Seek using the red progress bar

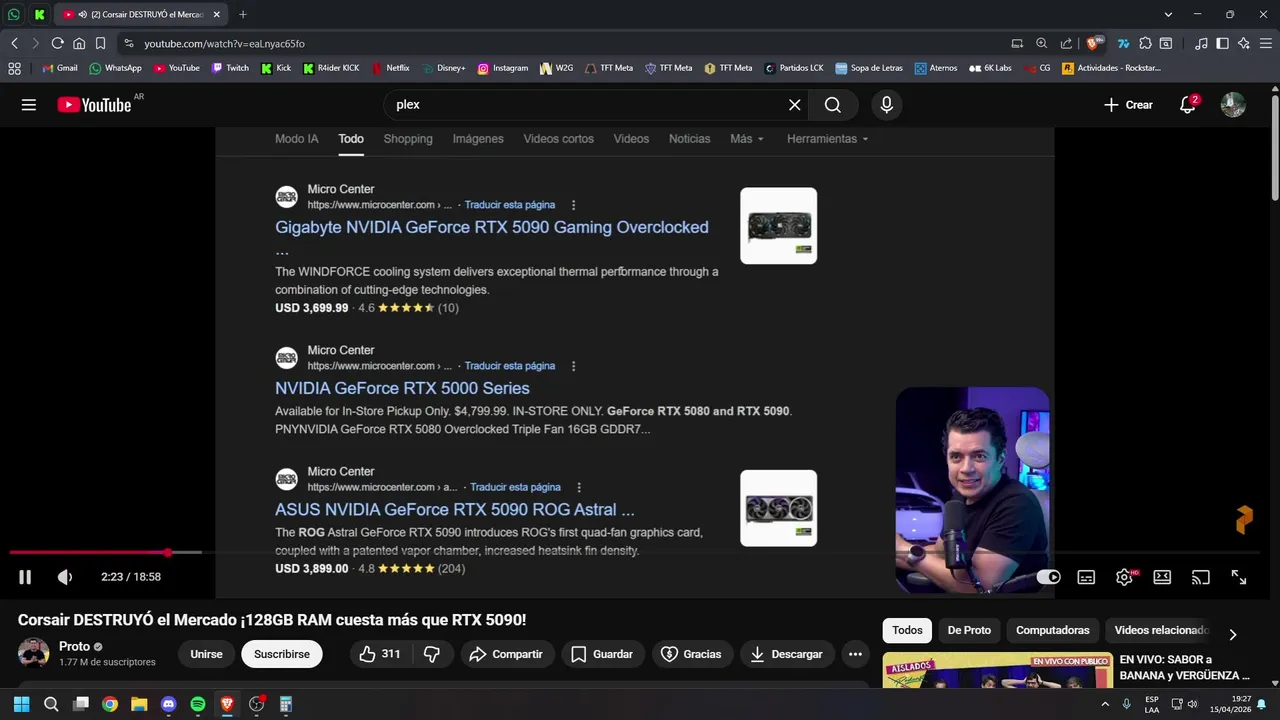point(635,552)
